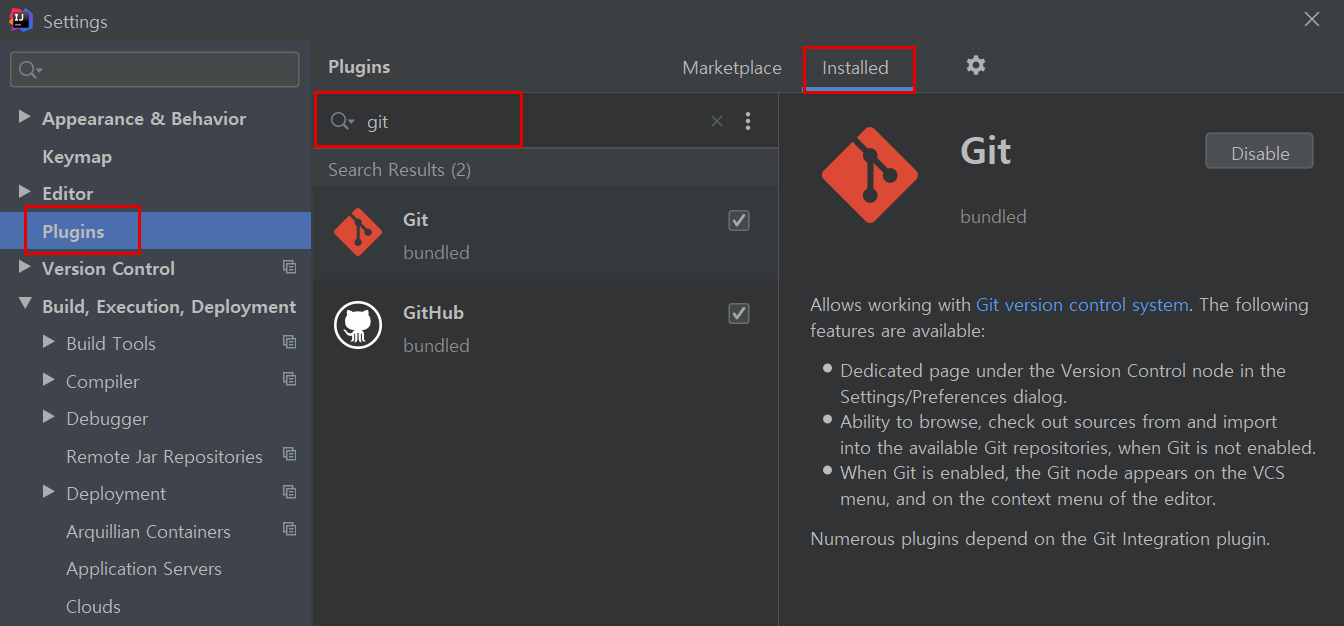Image resolution: width=1344 pixels, height=626 pixels.
Task: Click the Git title in details pane
Action: point(986,151)
